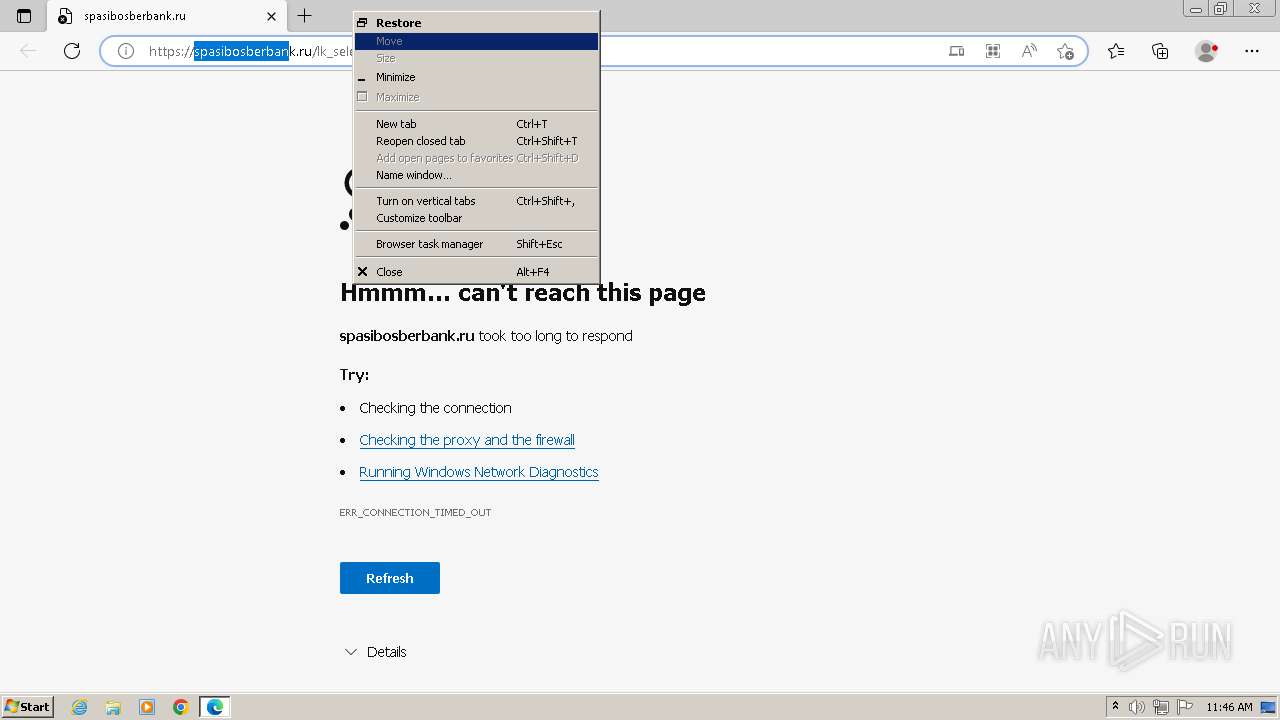Screen dimensions: 1280x720
Task: Open the Favorites list icon
Action: tap(1116, 51)
